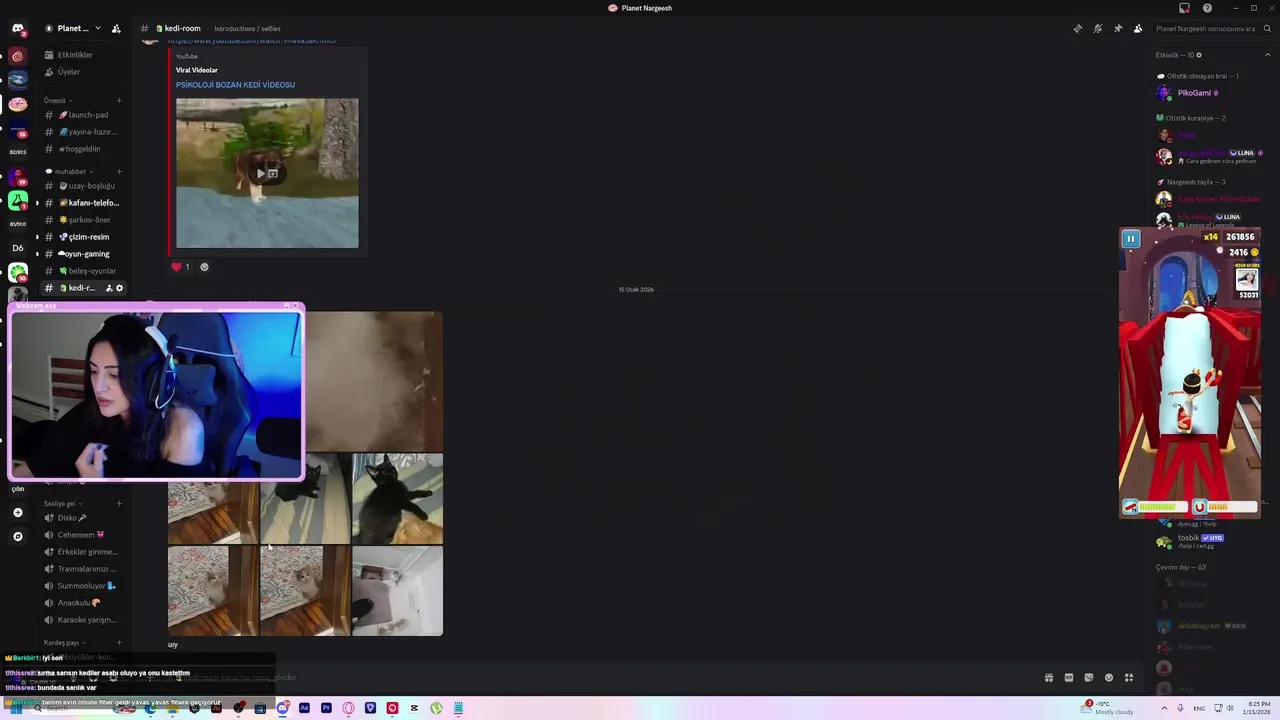Add channel to Önemli category
The width and height of the screenshot is (1280, 720).
119,100
